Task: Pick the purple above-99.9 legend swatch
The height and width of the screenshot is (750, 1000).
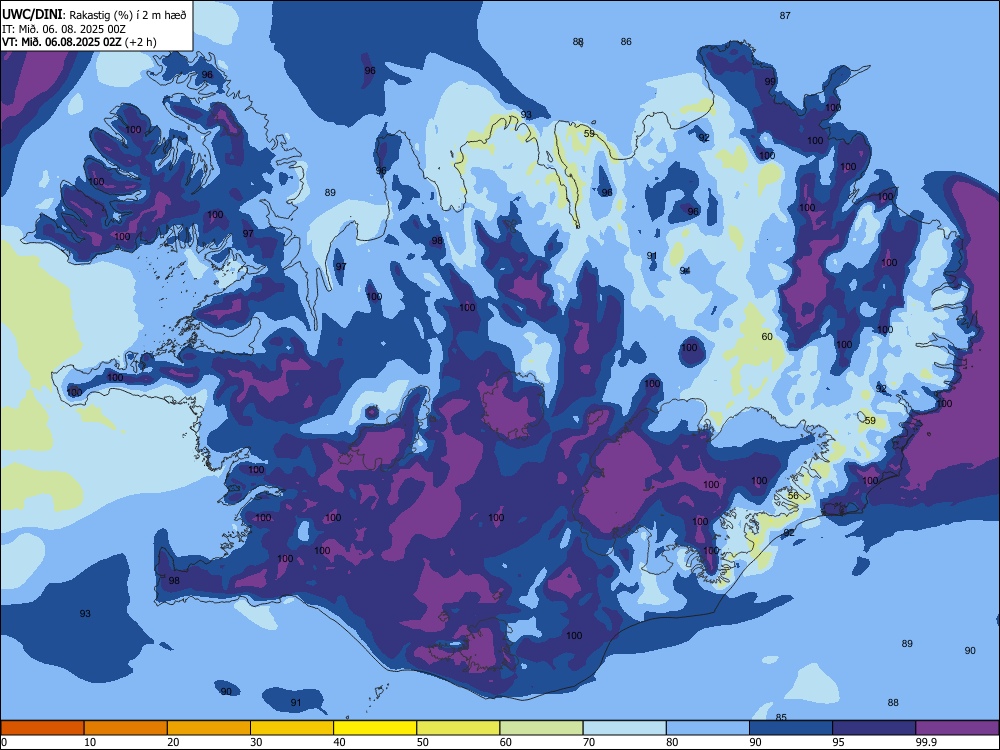Action: coord(957,728)
